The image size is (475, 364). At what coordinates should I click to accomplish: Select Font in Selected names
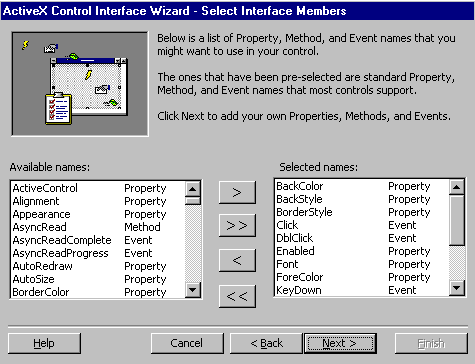(362, 264)
